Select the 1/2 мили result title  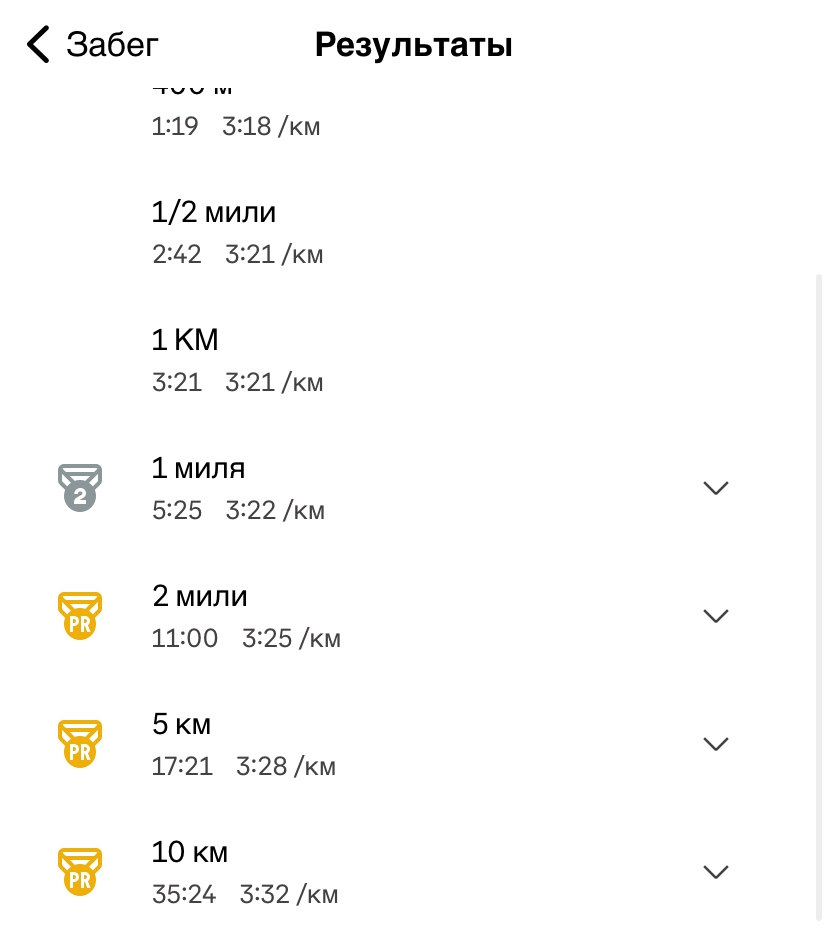tap(213, 212)
